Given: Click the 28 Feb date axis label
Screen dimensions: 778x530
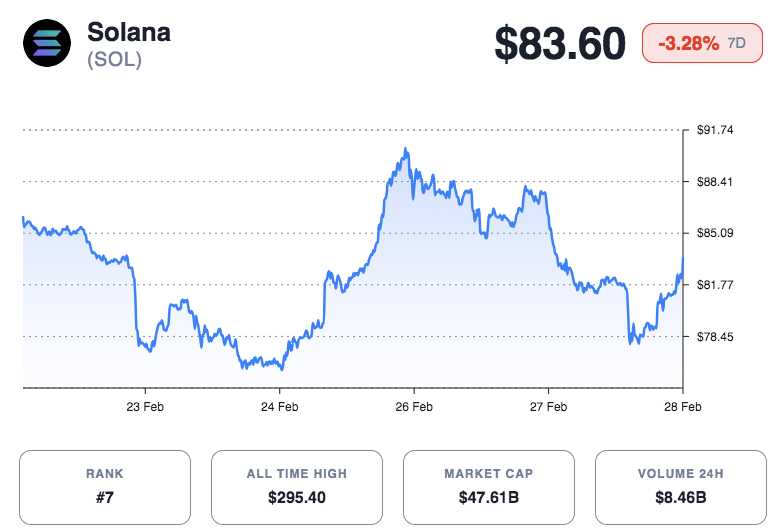Looking at the screenshot, I should (x=682, y=407).
